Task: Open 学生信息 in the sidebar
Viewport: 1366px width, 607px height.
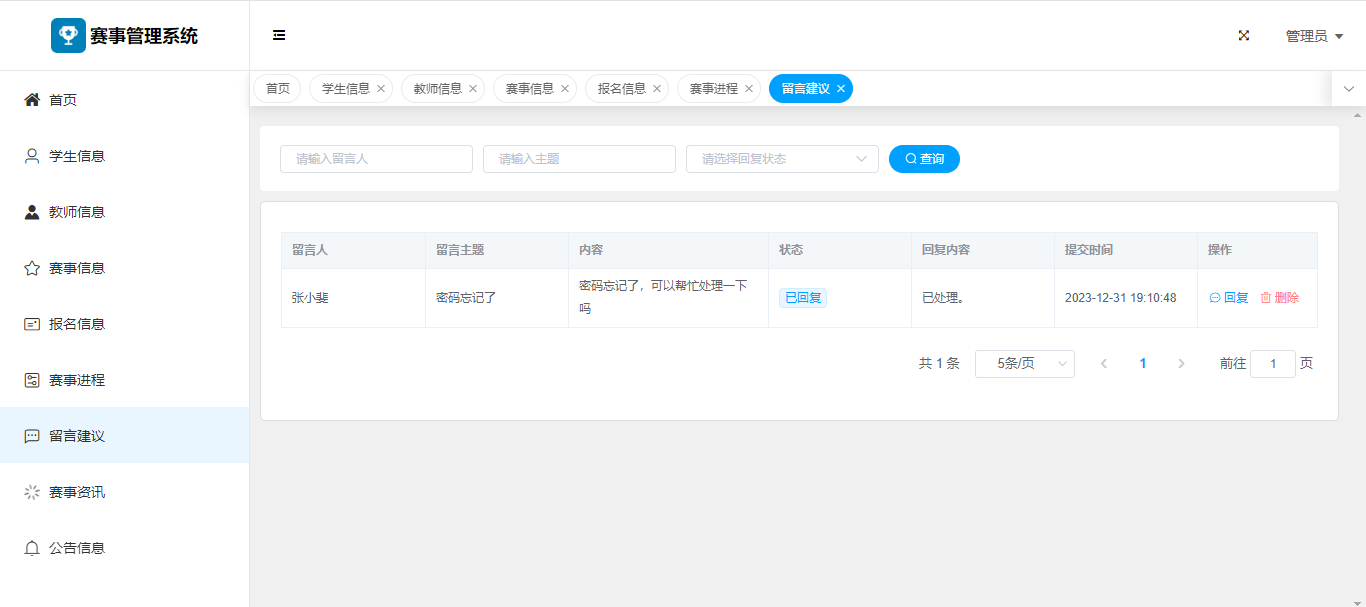Action: tap(76, 156)
